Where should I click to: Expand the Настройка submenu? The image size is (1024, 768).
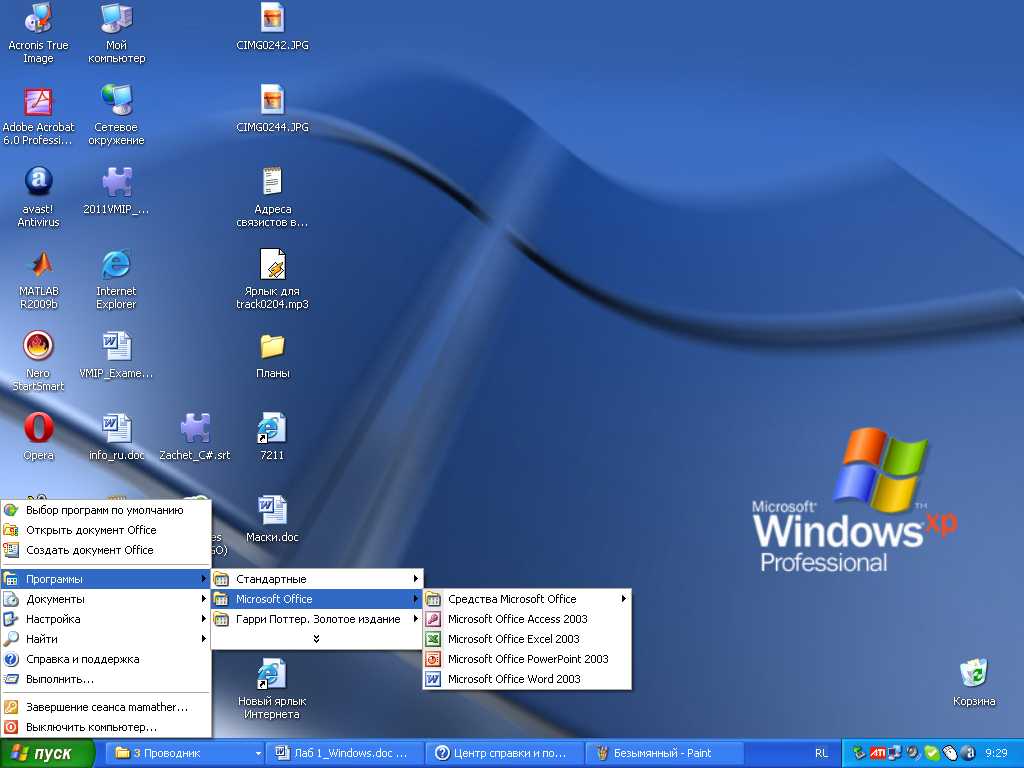click(x=106, y=619)
